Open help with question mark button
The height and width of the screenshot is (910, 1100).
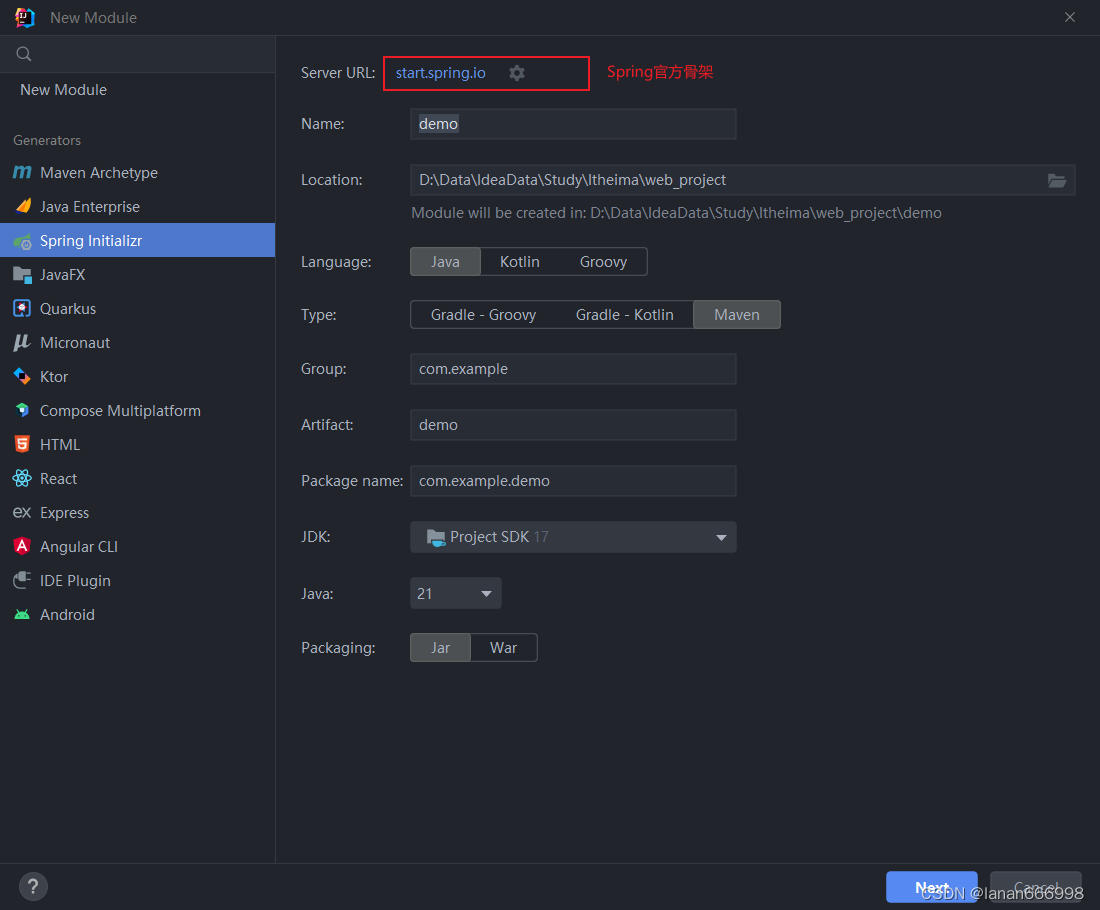[33, 886]
